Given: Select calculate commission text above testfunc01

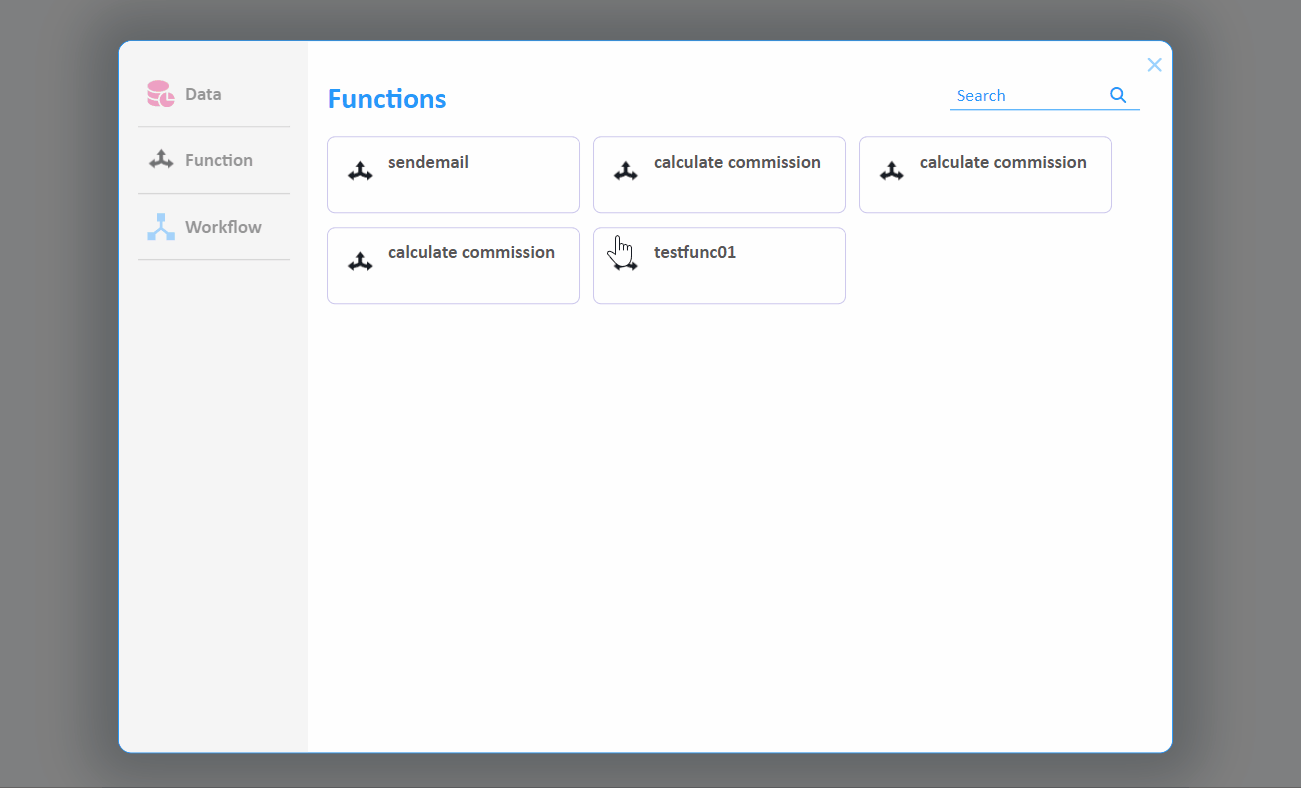Looking at the screenshot, I should click(737, 162).
